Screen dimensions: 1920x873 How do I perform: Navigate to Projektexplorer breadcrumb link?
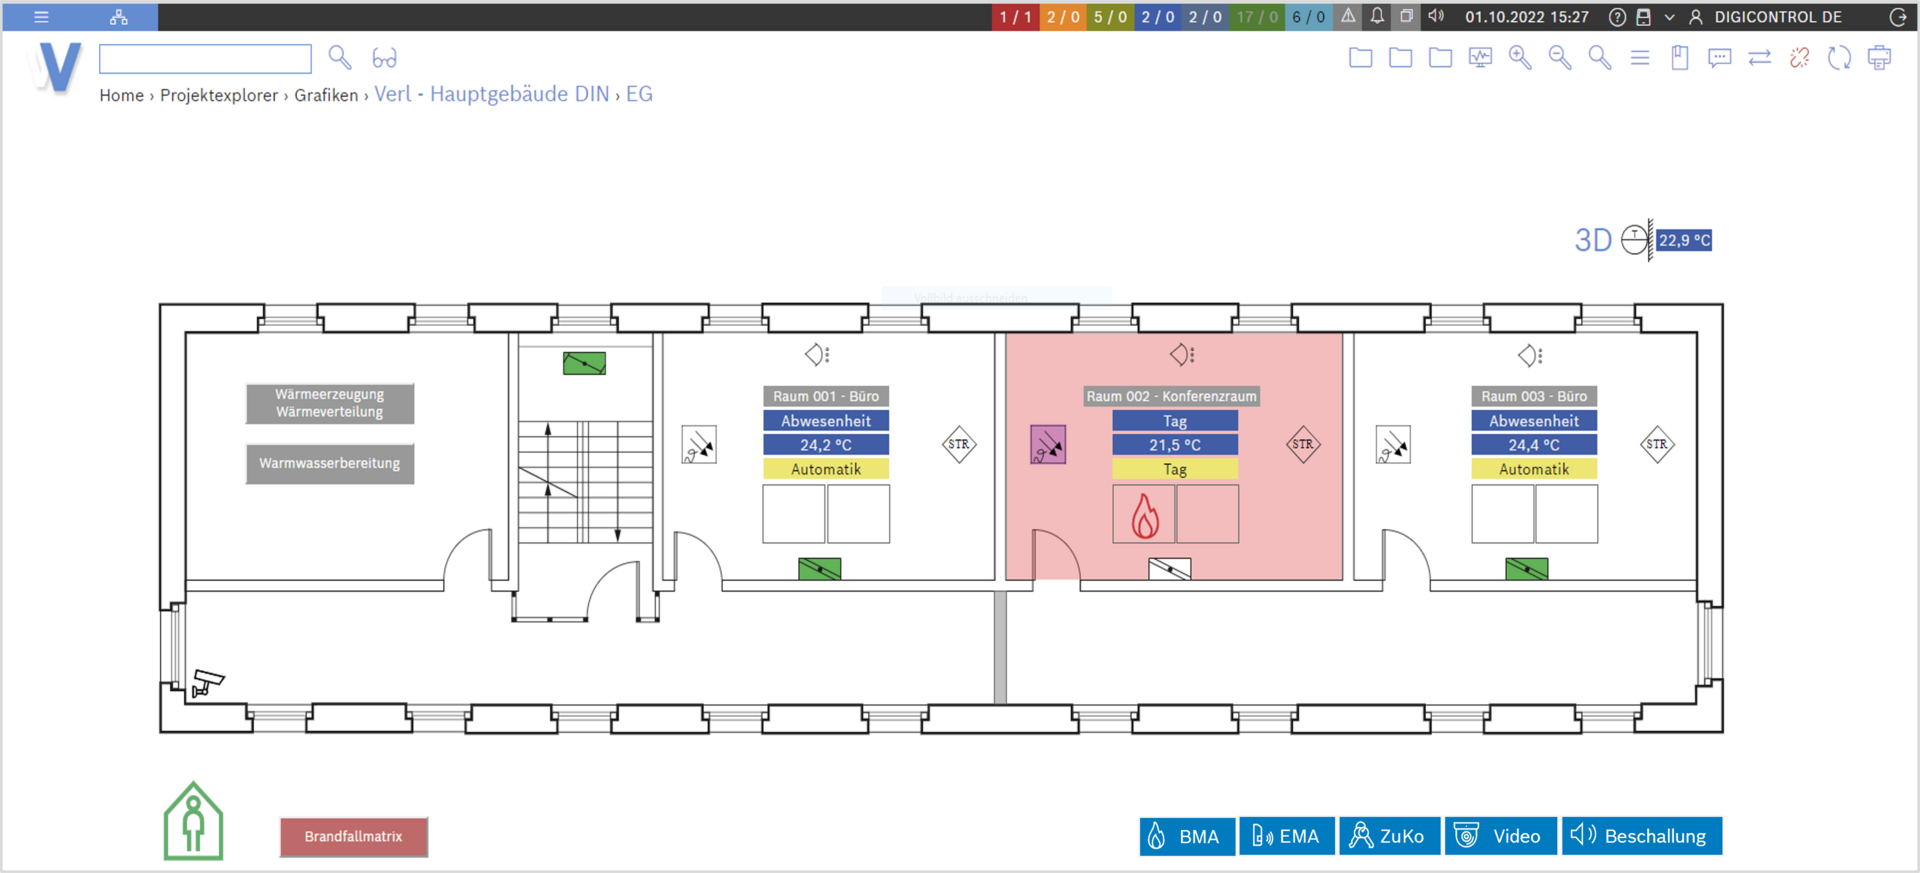coord(219,95)
